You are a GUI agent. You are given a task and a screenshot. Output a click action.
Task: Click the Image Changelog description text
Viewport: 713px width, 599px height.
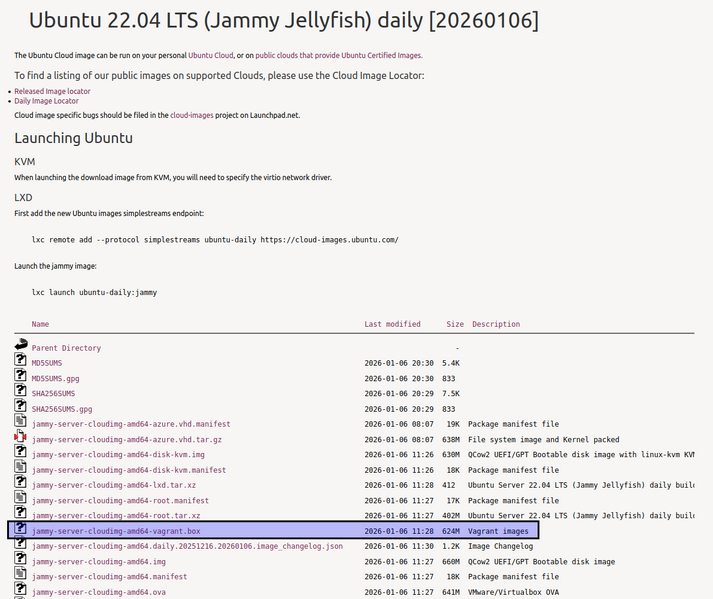click(x=500, y=546)
